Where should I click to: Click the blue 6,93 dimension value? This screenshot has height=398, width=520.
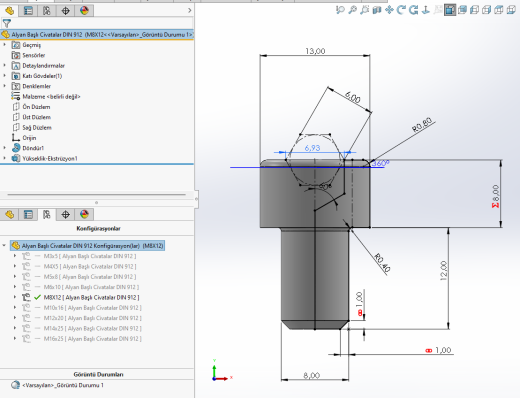[x=312, y=148]
